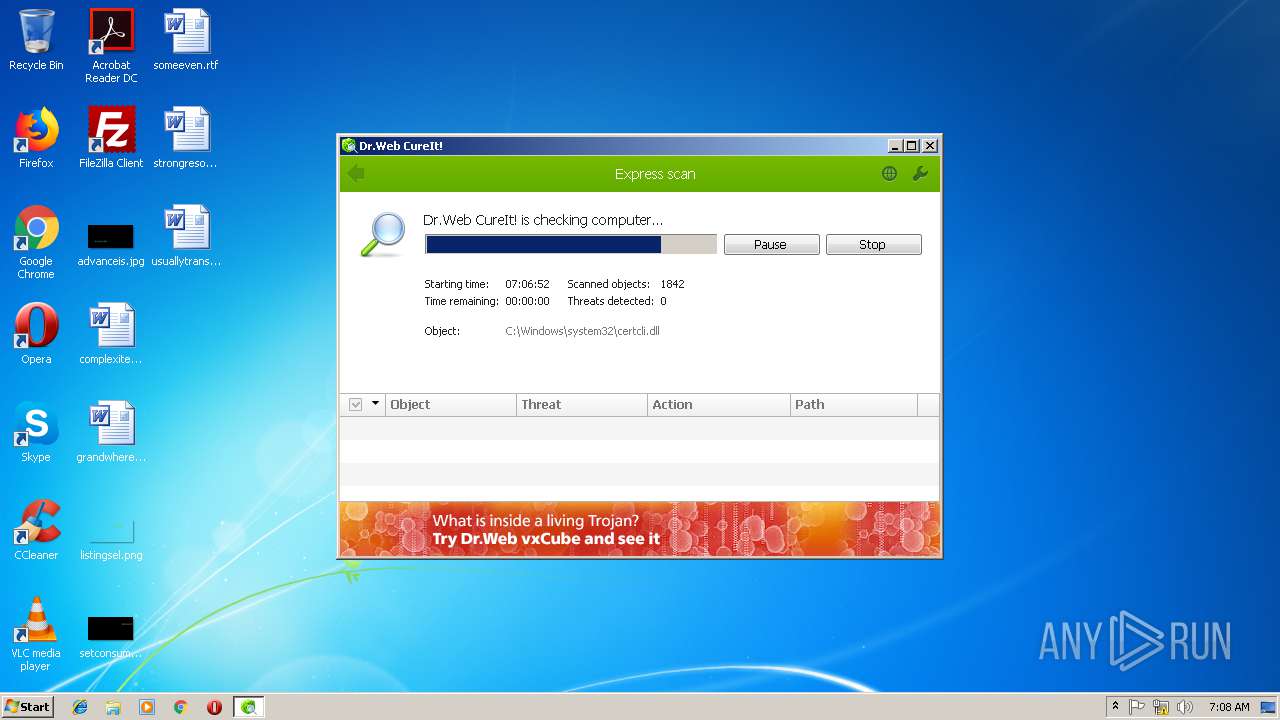Select the CCleaner desktop shortcut

[36, 530]
